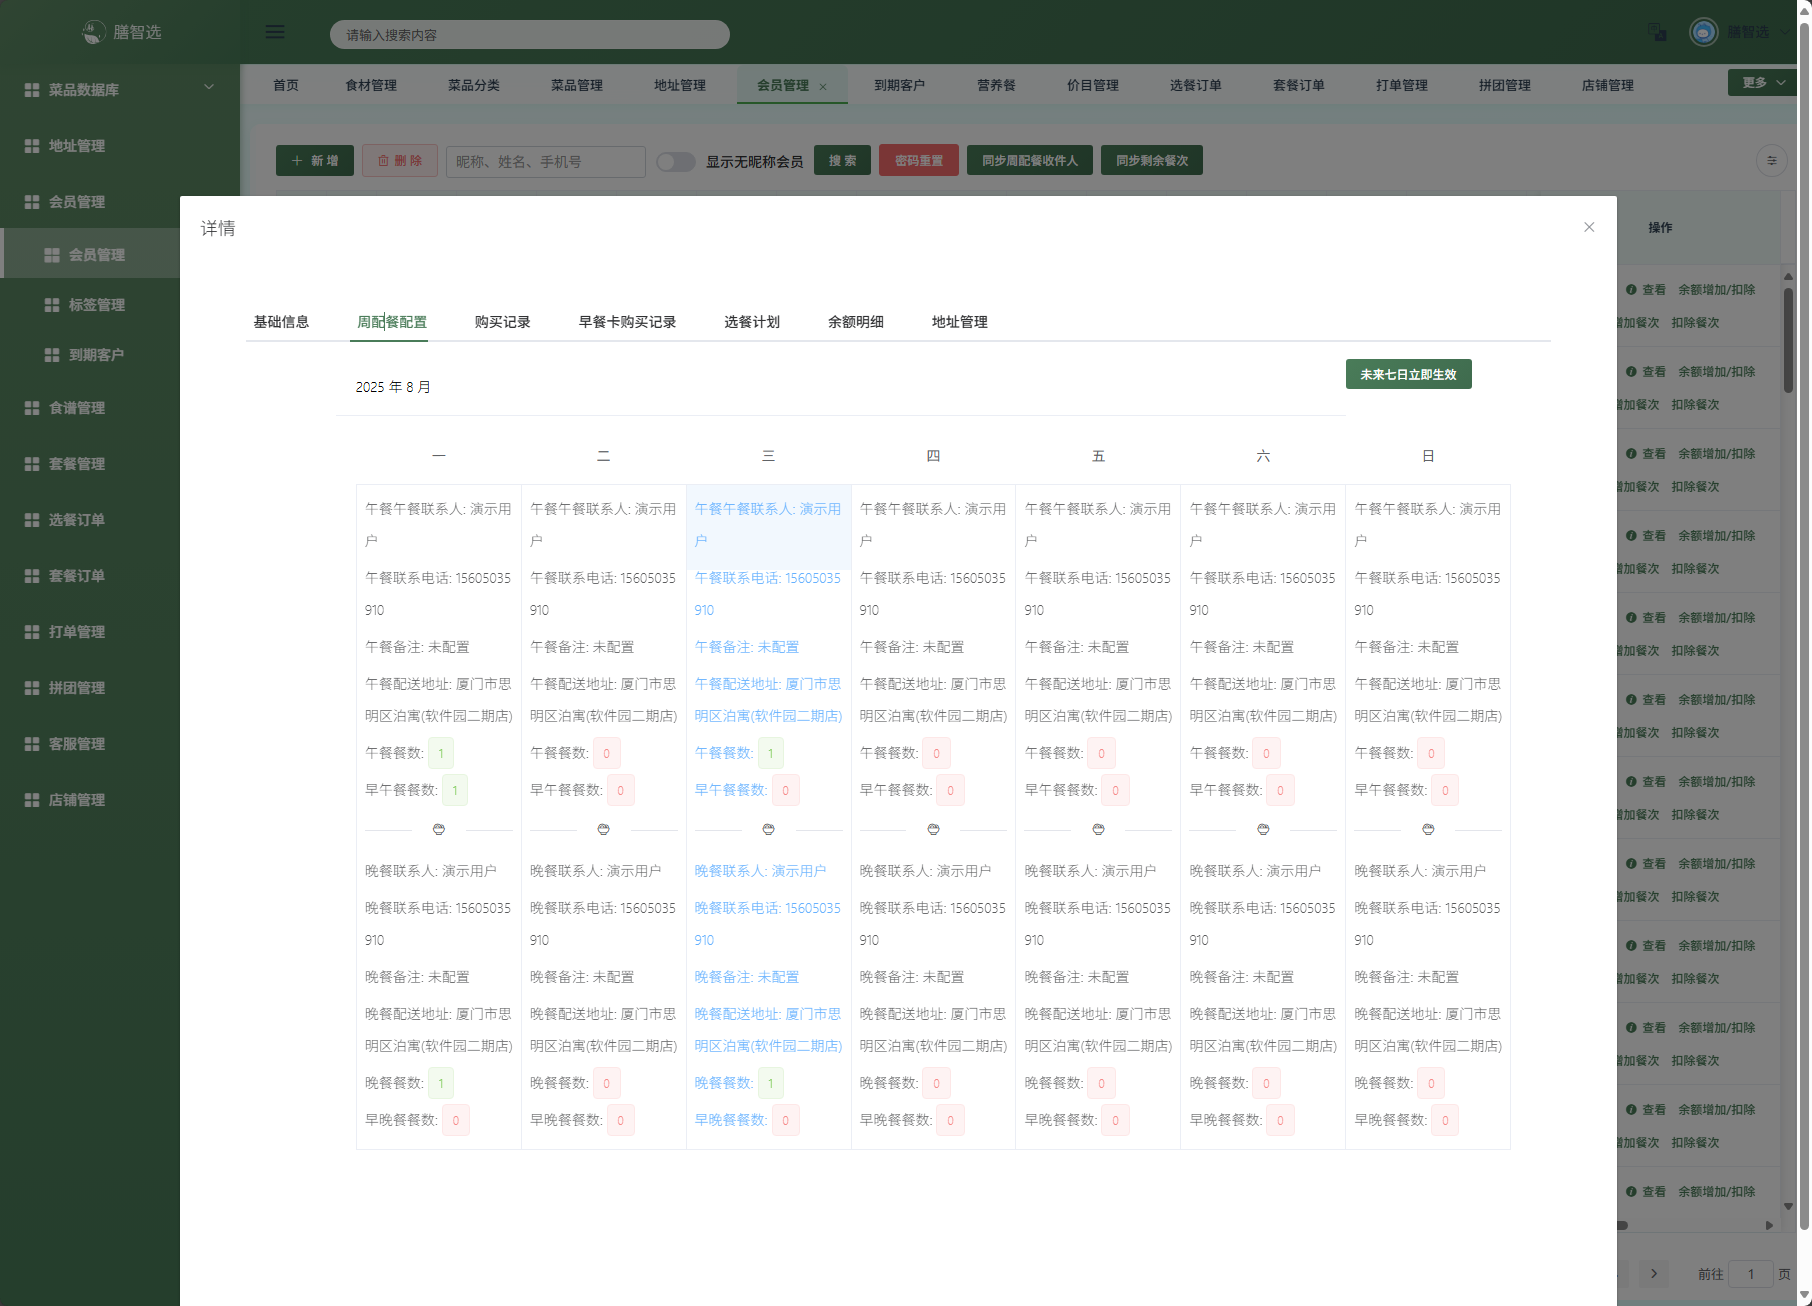This screenshot has height=1306, width=1812.
Task: Click the translate icon in the header
Action: pyautogui.click(x=1657, y=32)
